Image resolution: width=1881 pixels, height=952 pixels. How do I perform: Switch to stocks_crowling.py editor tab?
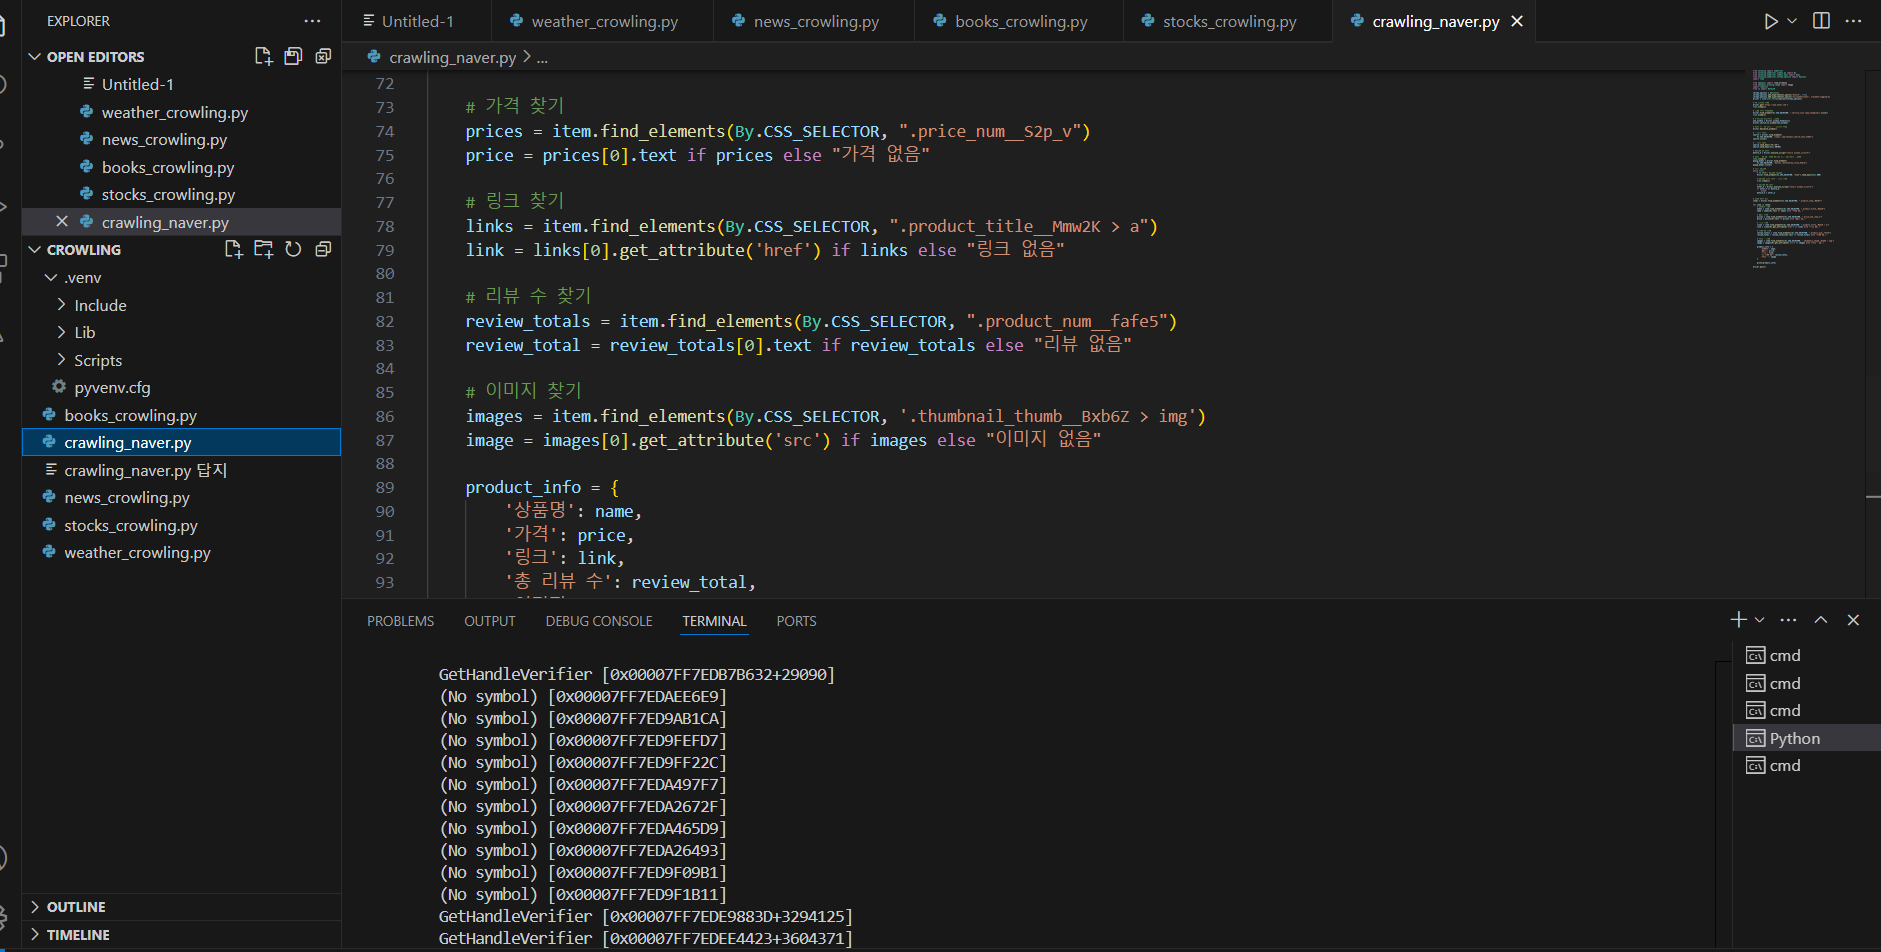point(1229,21)
